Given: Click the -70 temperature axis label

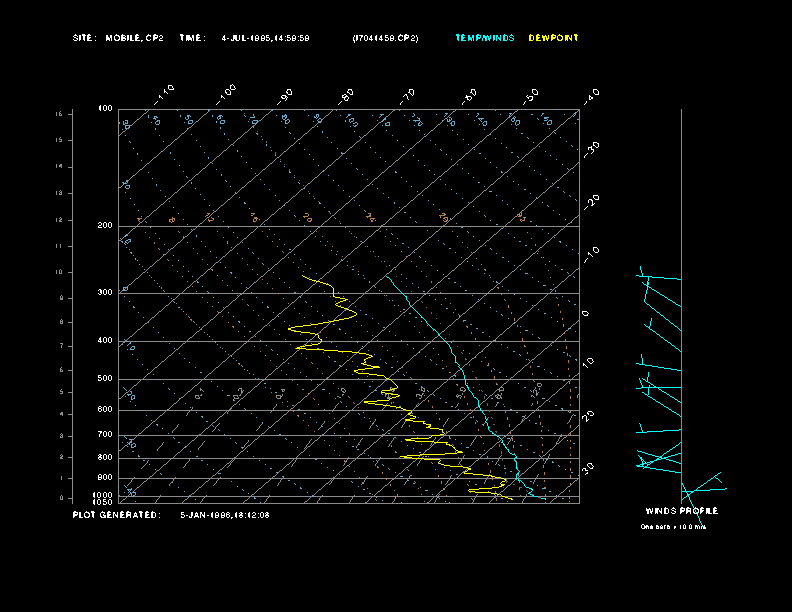Looking at the screenshot, I should pyautogui.click(x=408, y=97).
